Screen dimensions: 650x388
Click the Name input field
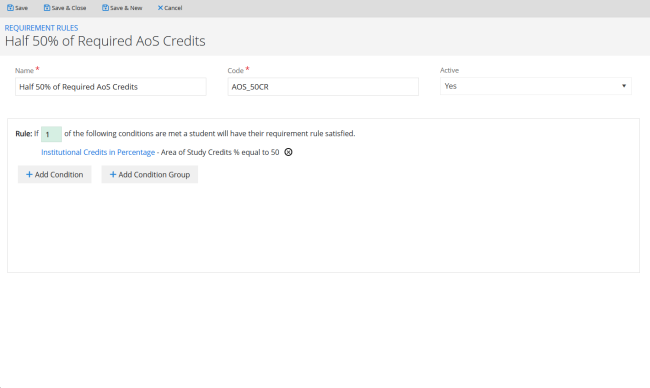pos(111,87)
